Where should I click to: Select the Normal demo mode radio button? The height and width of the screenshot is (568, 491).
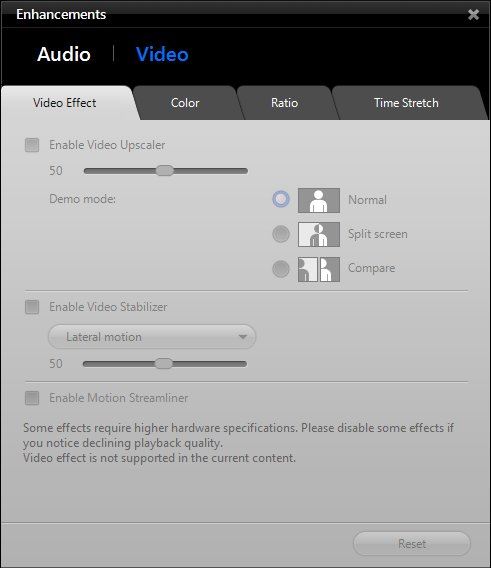[x=281, y=199]
